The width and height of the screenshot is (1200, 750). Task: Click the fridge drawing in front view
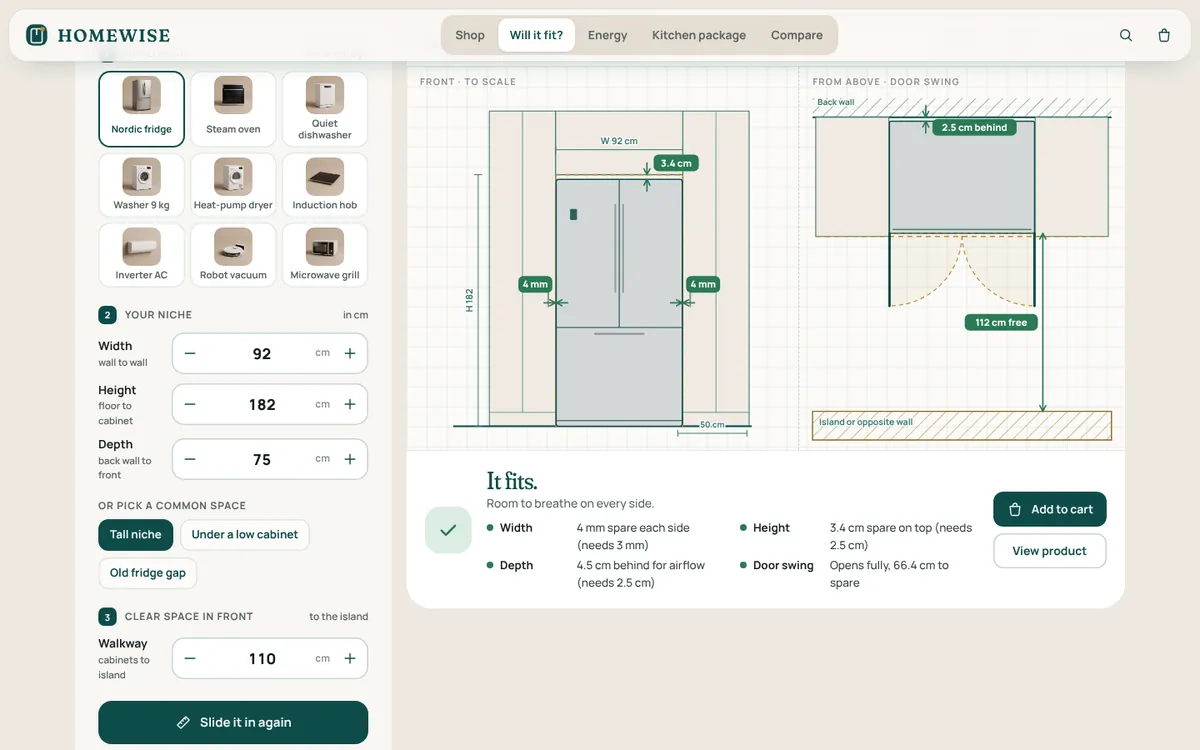point(619,302)
